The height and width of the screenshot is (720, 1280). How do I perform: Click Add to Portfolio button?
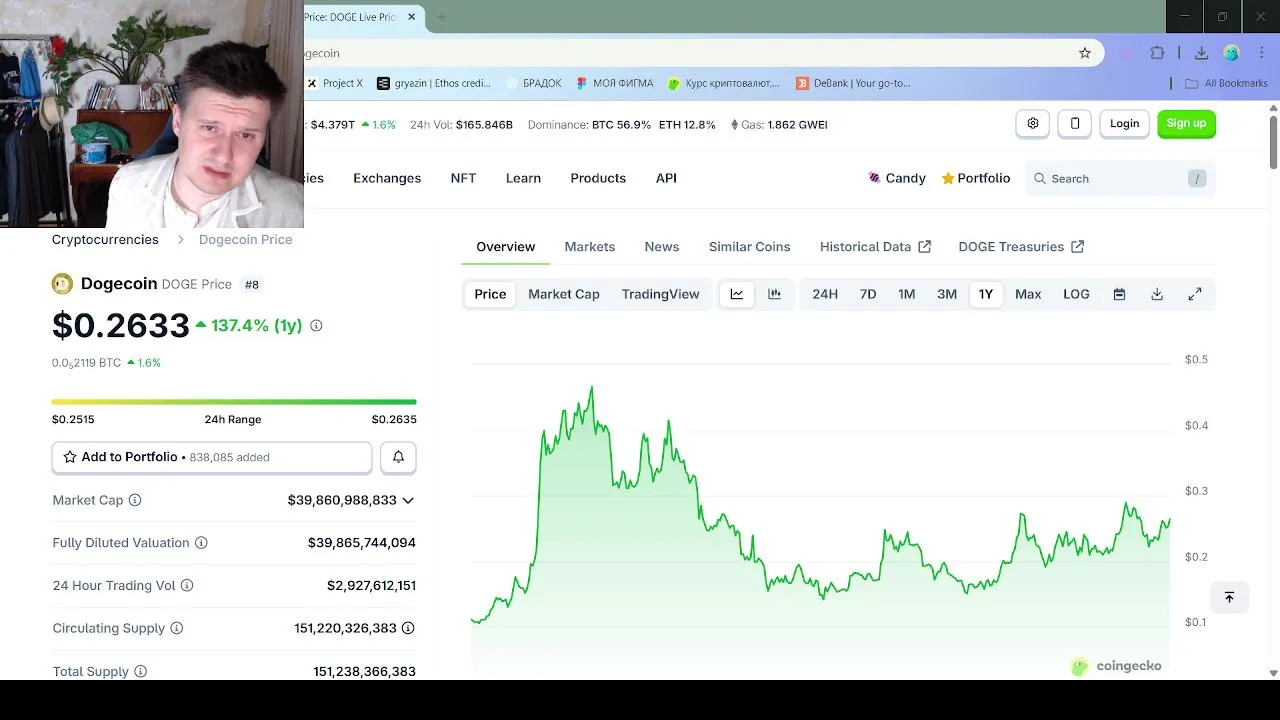pyautogui.click(x=212, y=457)
